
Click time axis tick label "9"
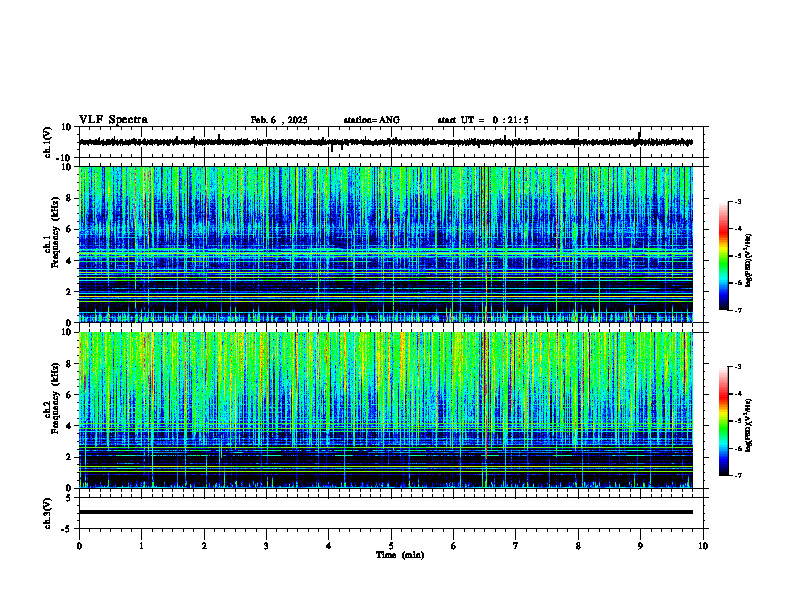coord(640,546)
